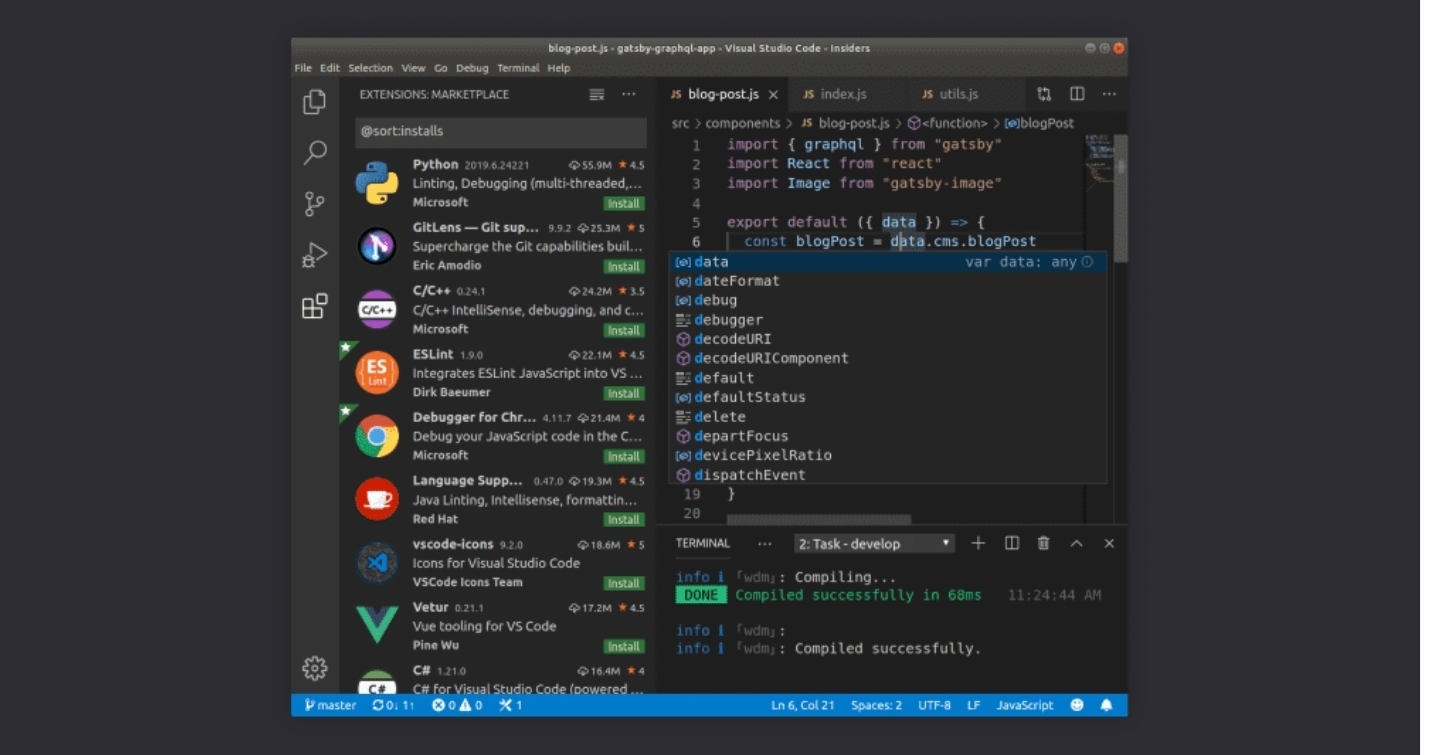Image resolution: width=1440 pixels, height=755 pixels.
Task: Open the Debug menu
Action: [472, 68]
